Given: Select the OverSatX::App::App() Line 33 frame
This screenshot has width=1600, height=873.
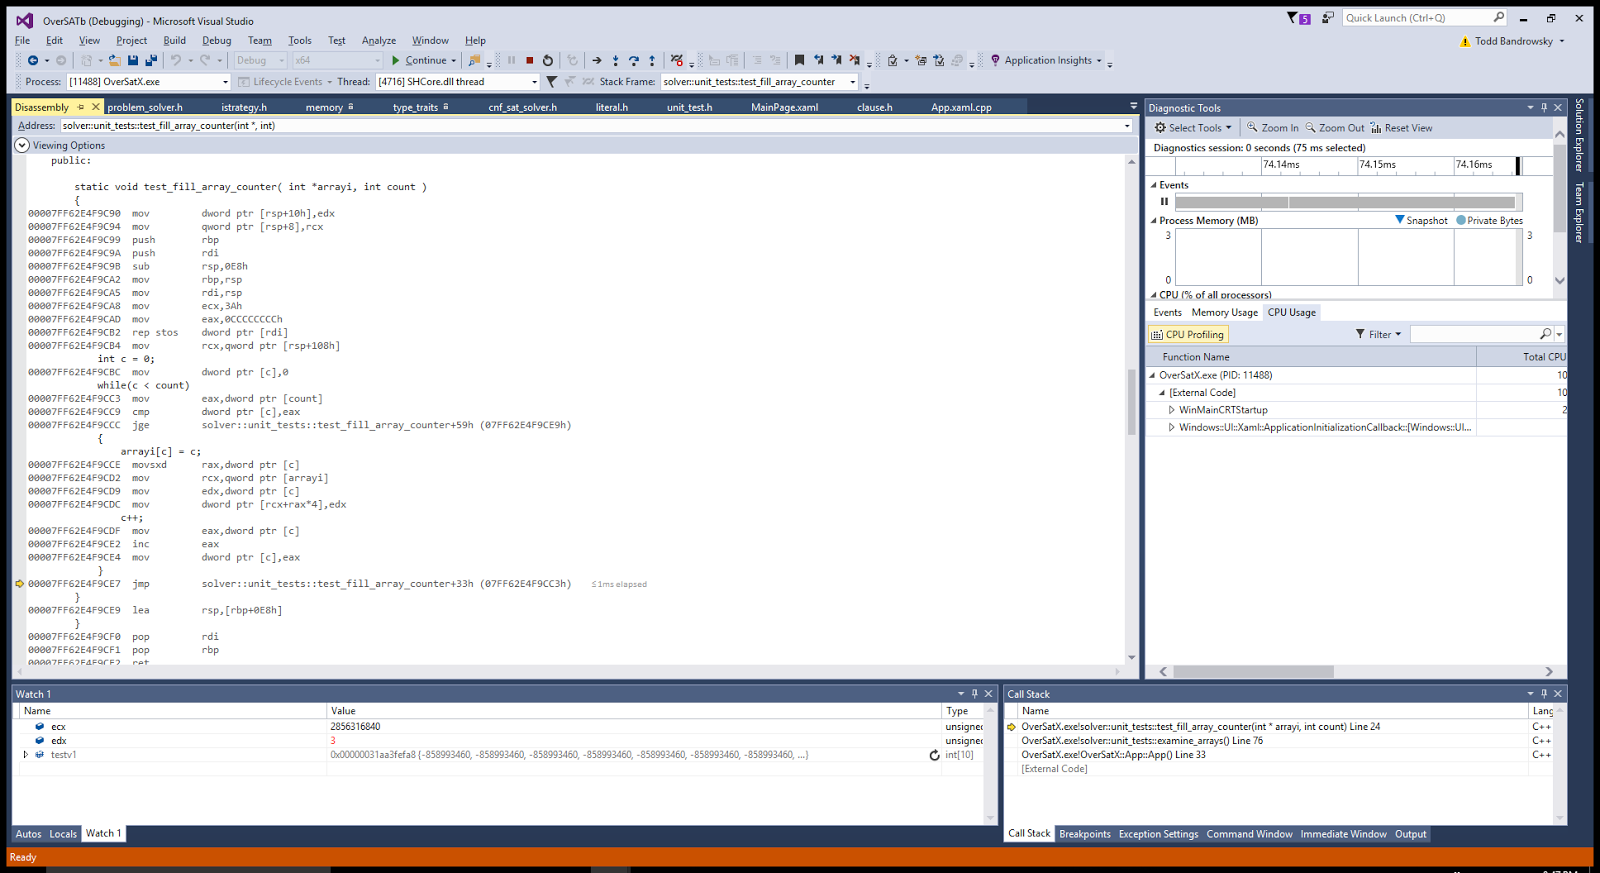Looking at the screenshot, I should click(1113, 755).
